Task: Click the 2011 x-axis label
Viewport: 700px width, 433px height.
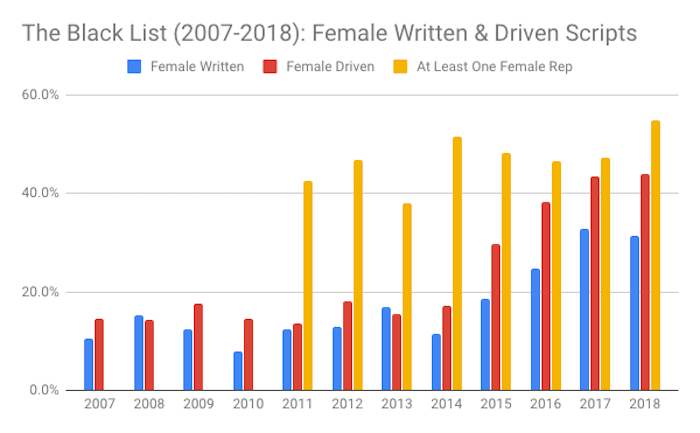Action: (x=298, y=404)
